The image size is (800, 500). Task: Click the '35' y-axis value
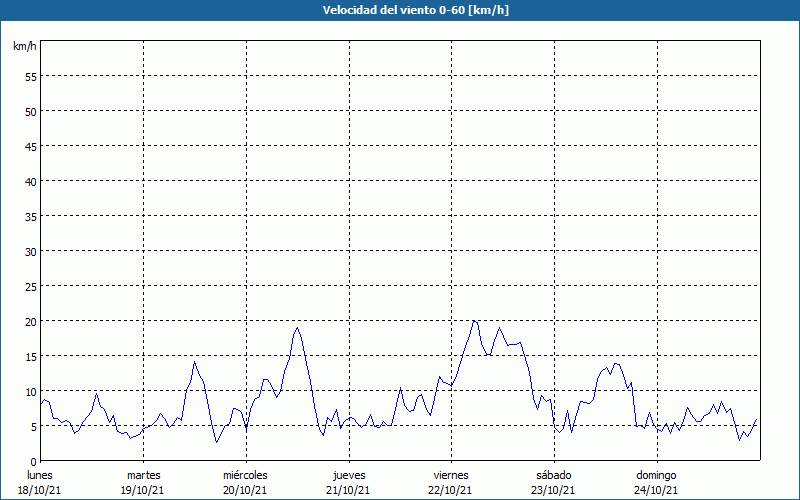click(31, 216)
